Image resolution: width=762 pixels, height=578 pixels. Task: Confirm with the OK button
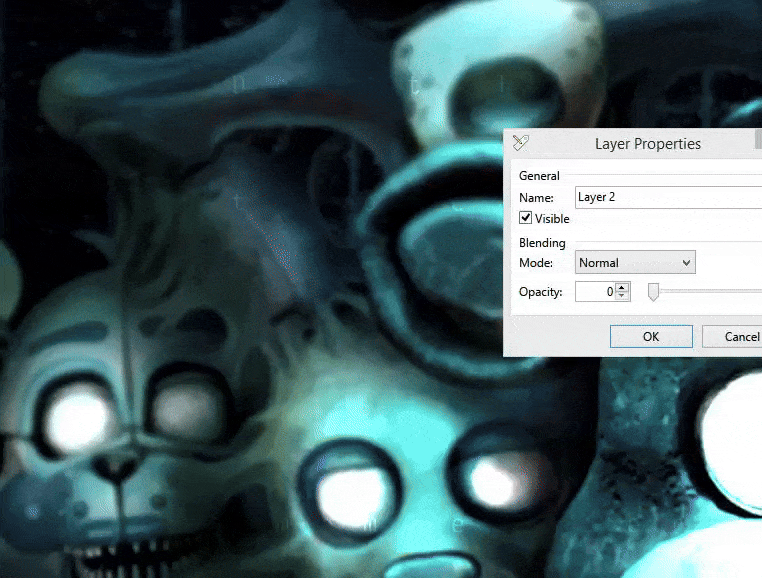651,336
